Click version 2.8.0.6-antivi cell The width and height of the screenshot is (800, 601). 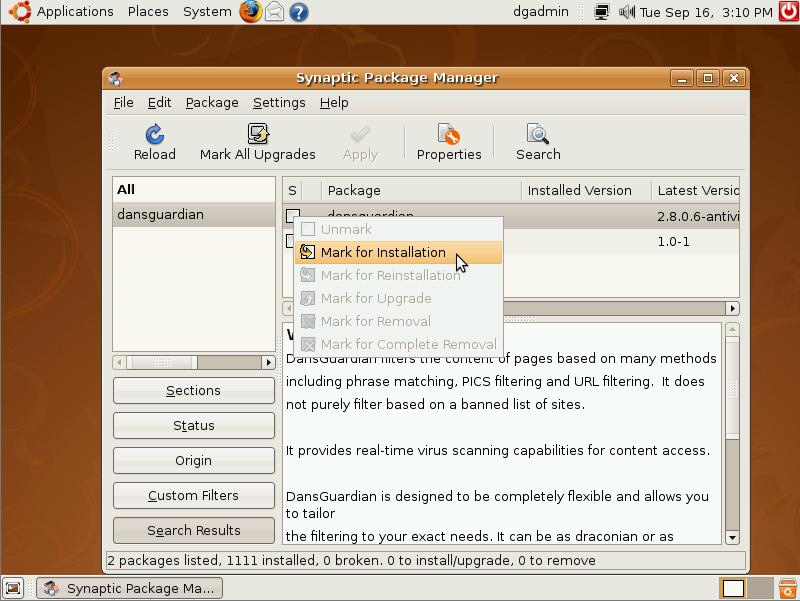pos(697,216)
